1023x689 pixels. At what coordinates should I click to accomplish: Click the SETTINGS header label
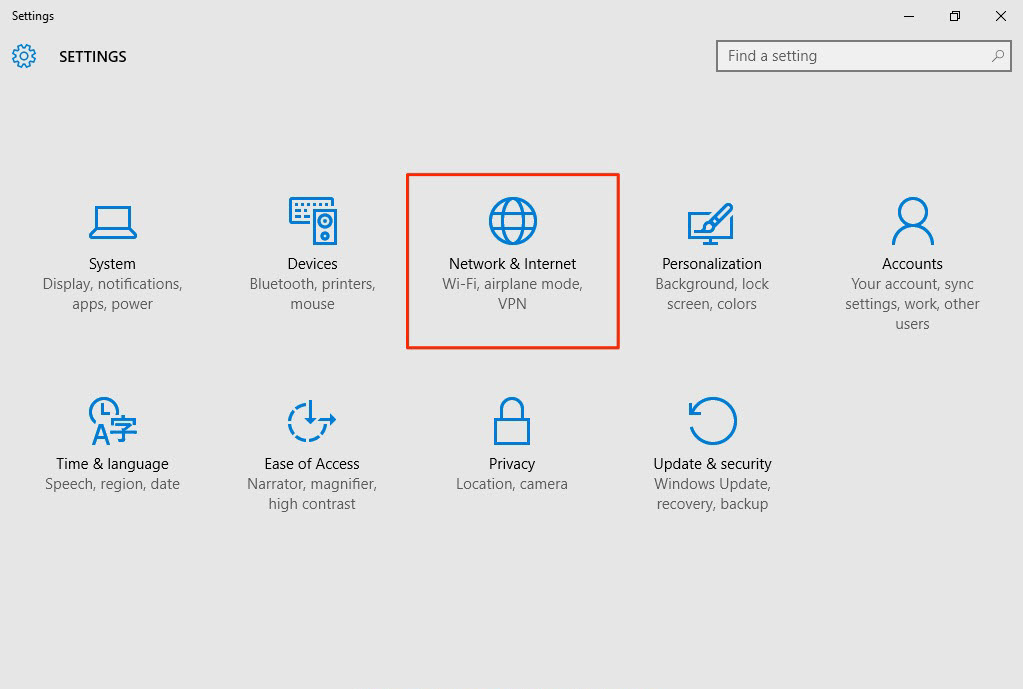tap(92, 57)
